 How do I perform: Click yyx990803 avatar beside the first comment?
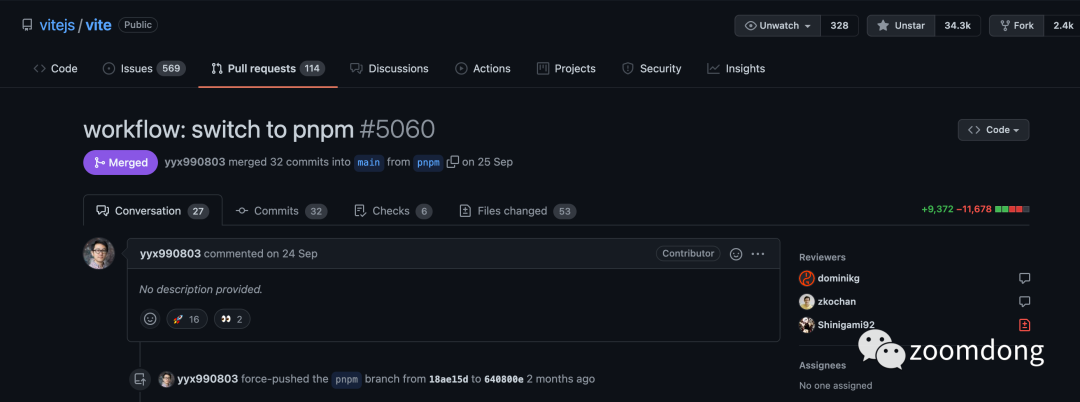pos(98,253)
